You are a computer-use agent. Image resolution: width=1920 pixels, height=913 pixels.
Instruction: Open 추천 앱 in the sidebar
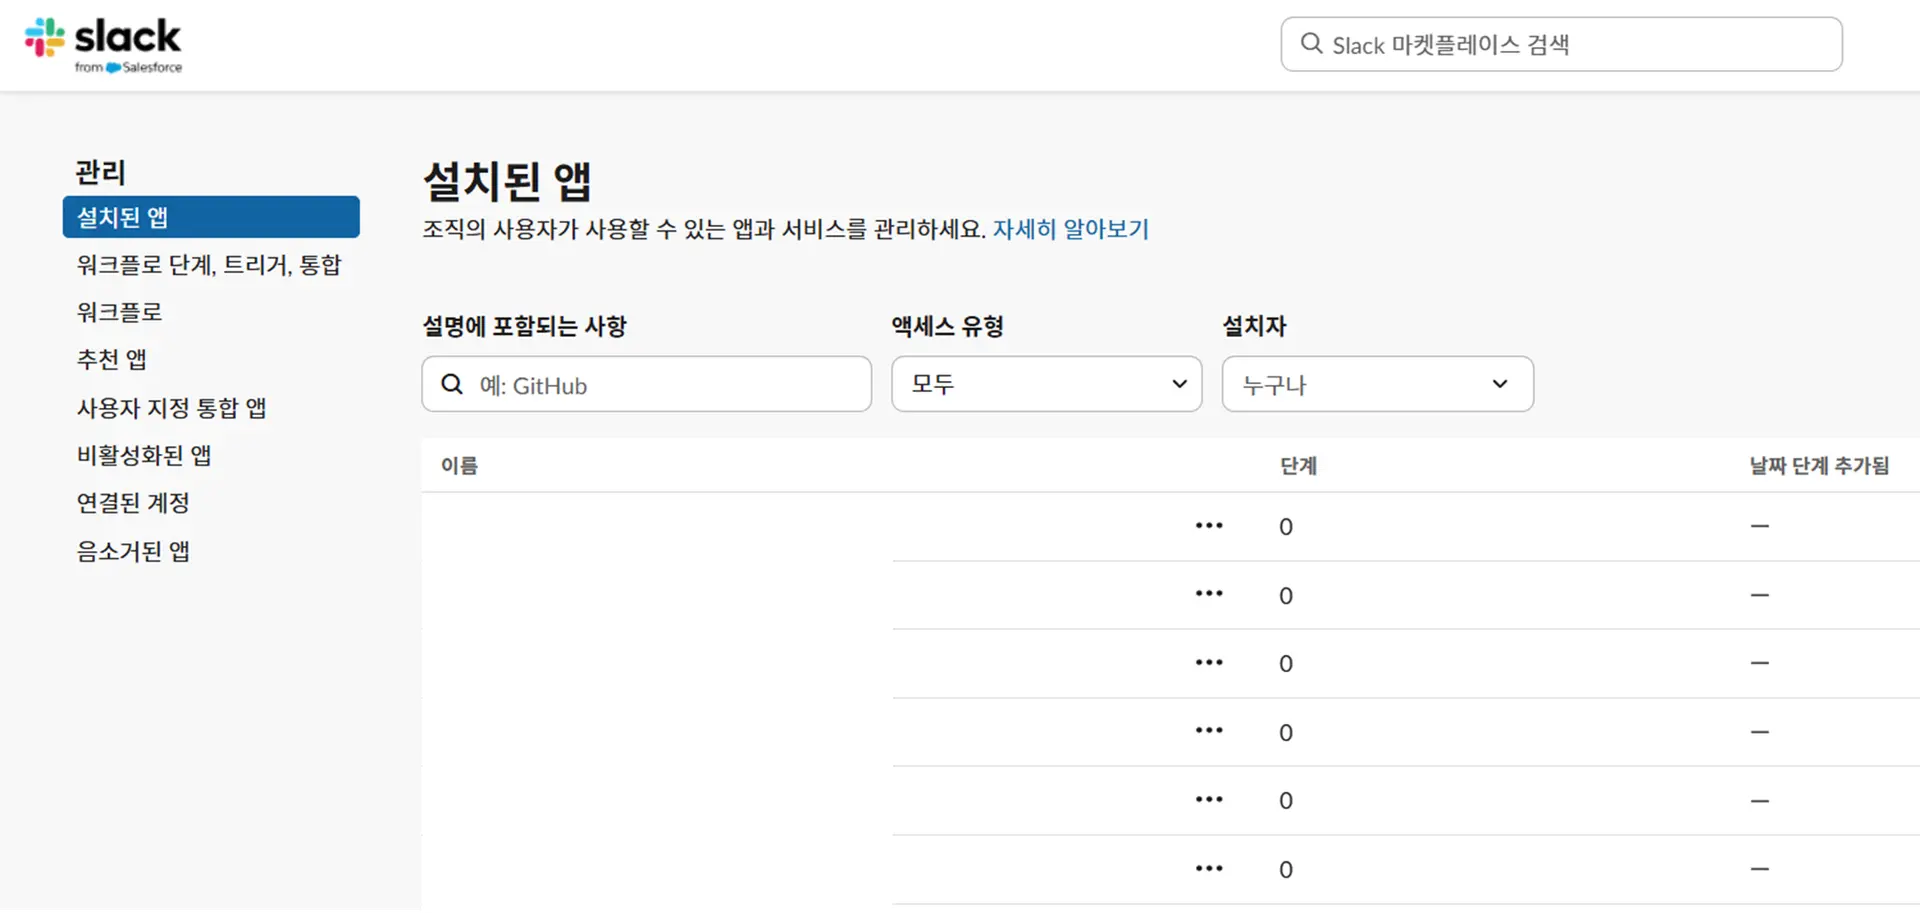click(112, 360)
